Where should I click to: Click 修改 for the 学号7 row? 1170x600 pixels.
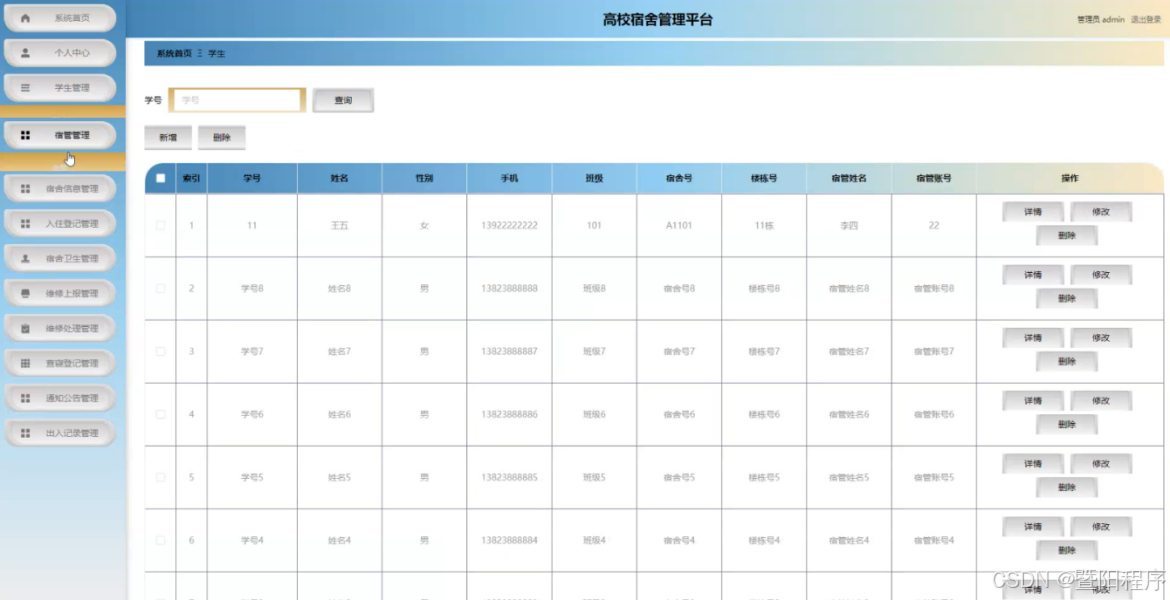1101,337
